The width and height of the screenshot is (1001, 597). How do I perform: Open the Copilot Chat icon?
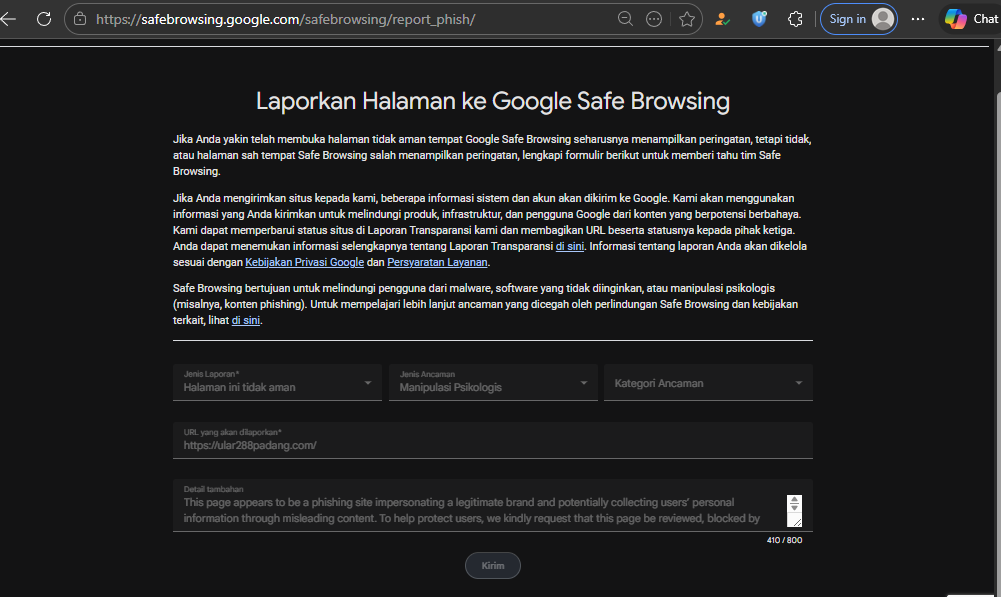pyautogui.click(x=972, y=19)
